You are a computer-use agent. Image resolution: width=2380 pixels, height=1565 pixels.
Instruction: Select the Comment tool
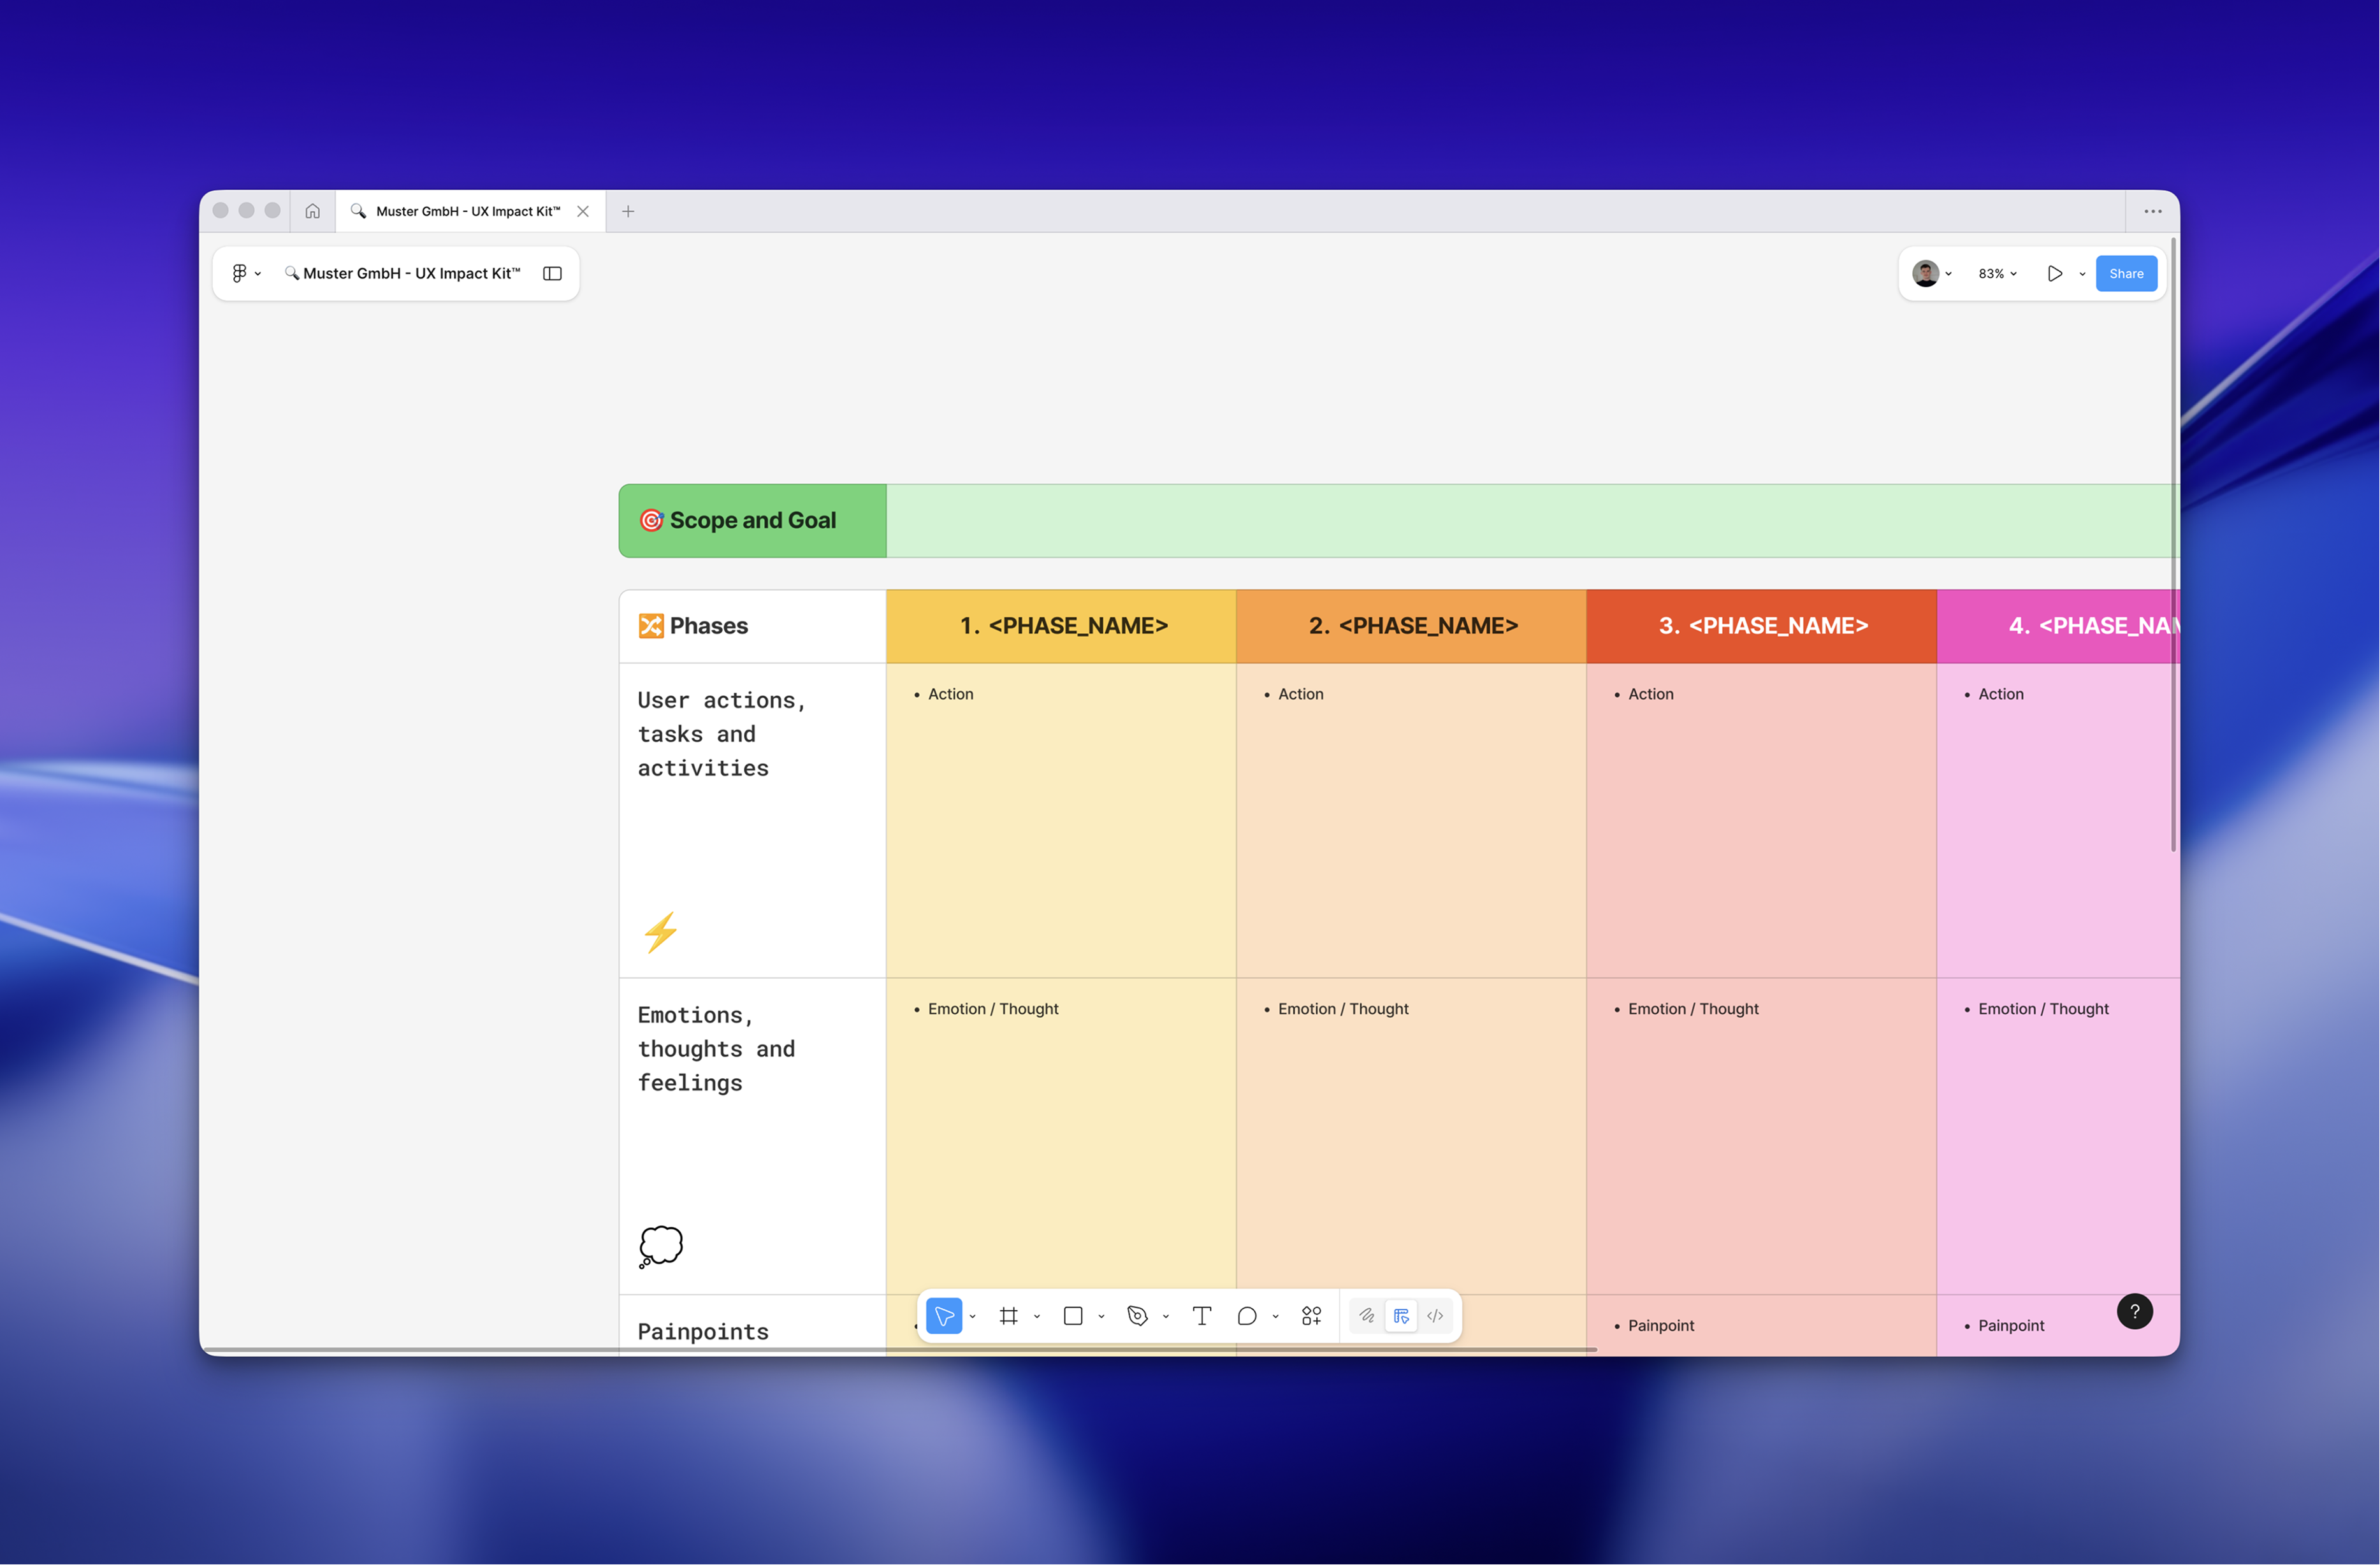tap(1246, 1316)
